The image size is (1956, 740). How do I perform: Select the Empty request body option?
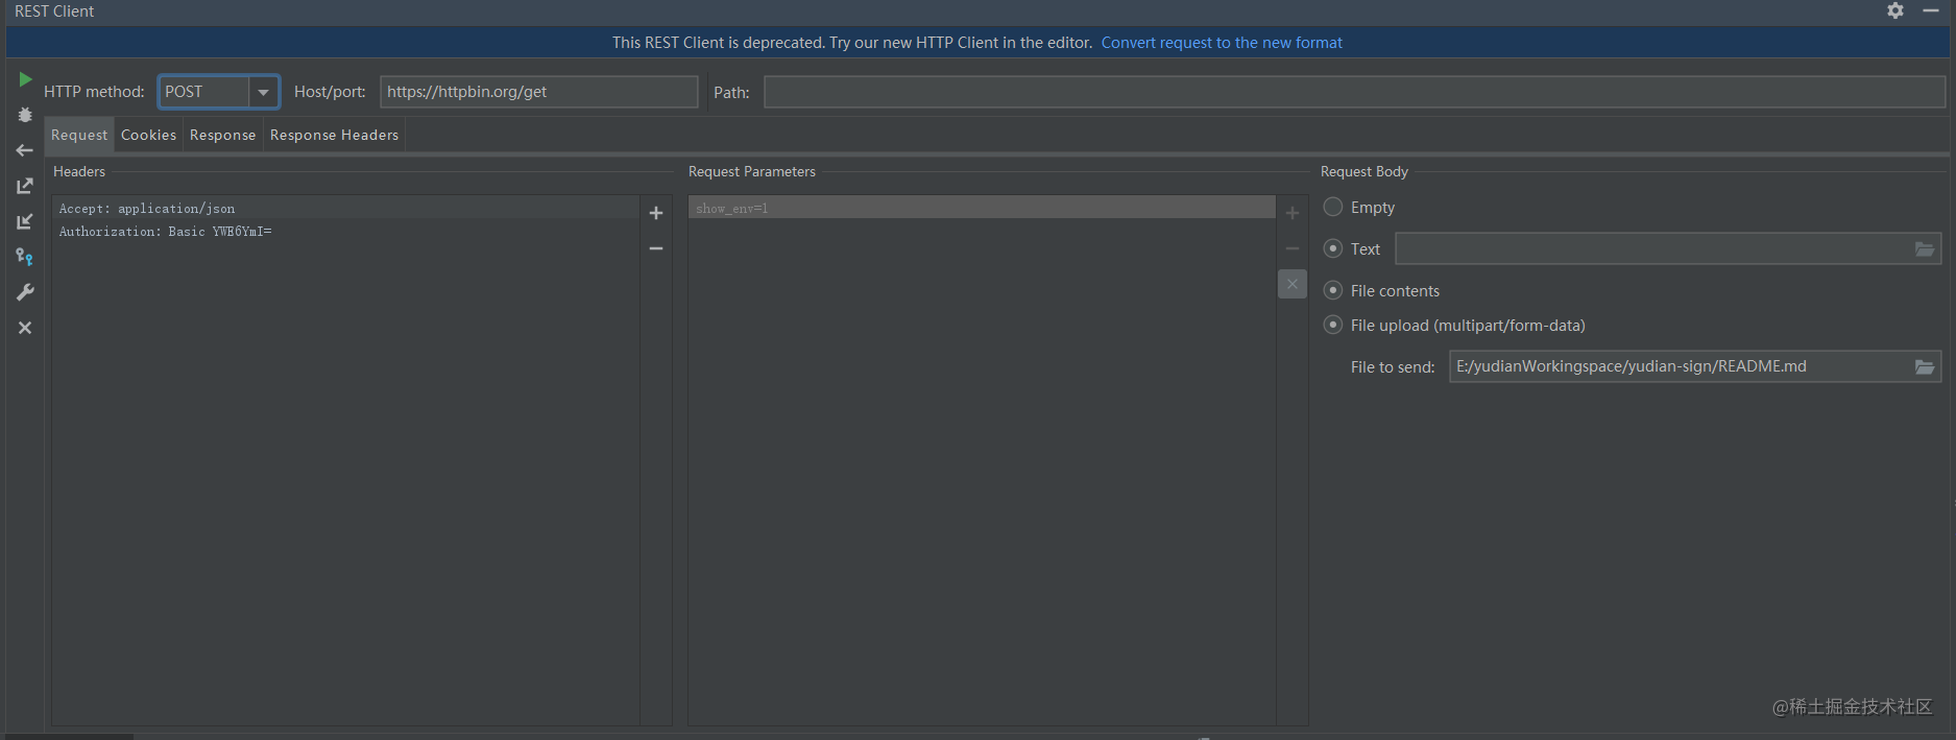tap(1333, 207)
